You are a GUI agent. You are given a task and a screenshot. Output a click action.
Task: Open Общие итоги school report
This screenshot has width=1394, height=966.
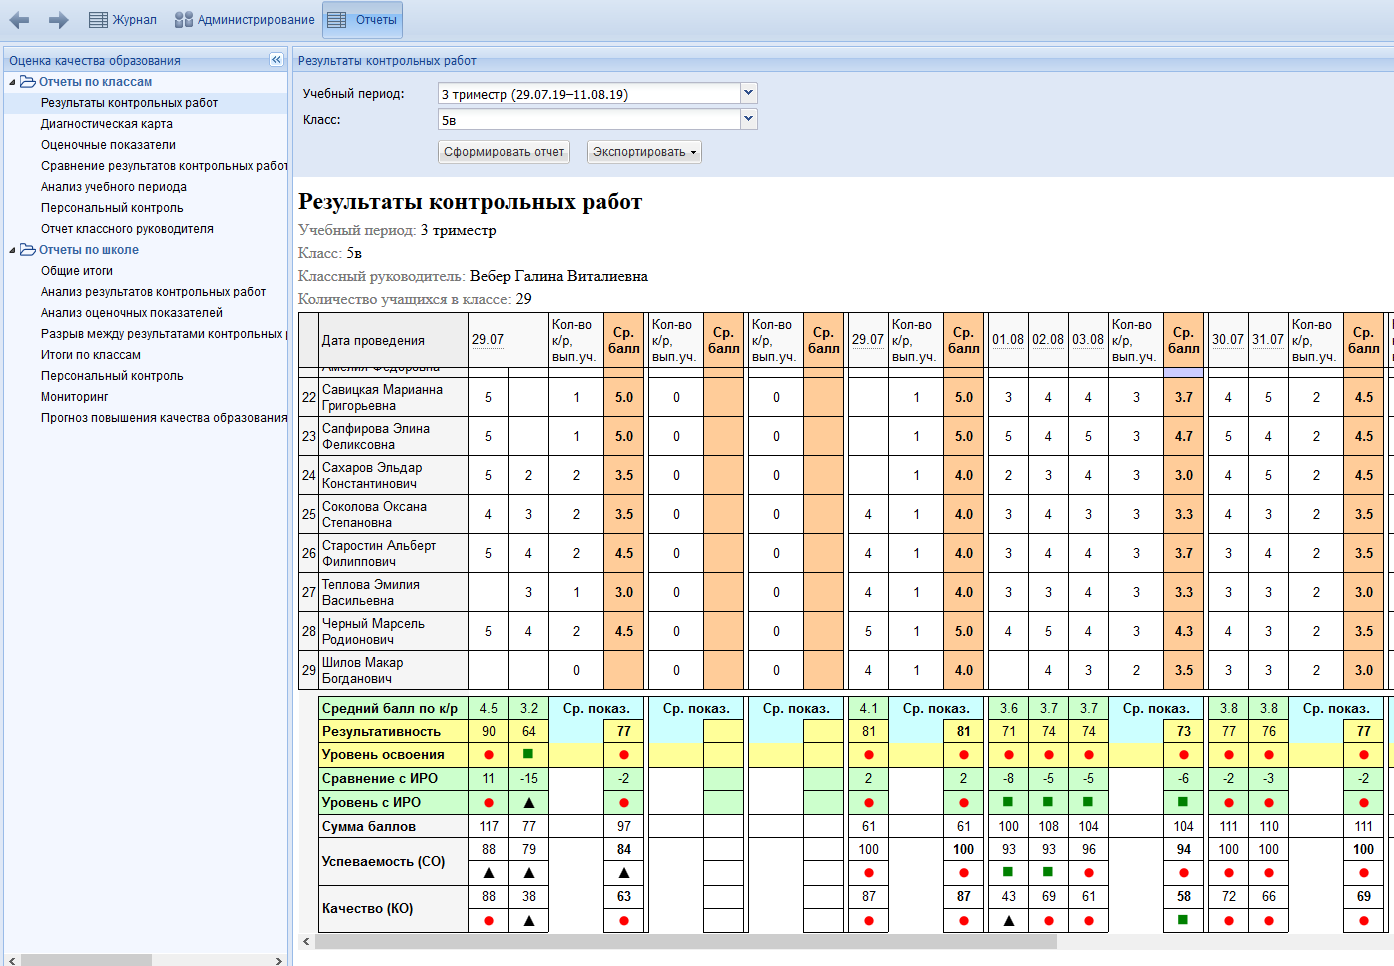click(x=77, y=271)
